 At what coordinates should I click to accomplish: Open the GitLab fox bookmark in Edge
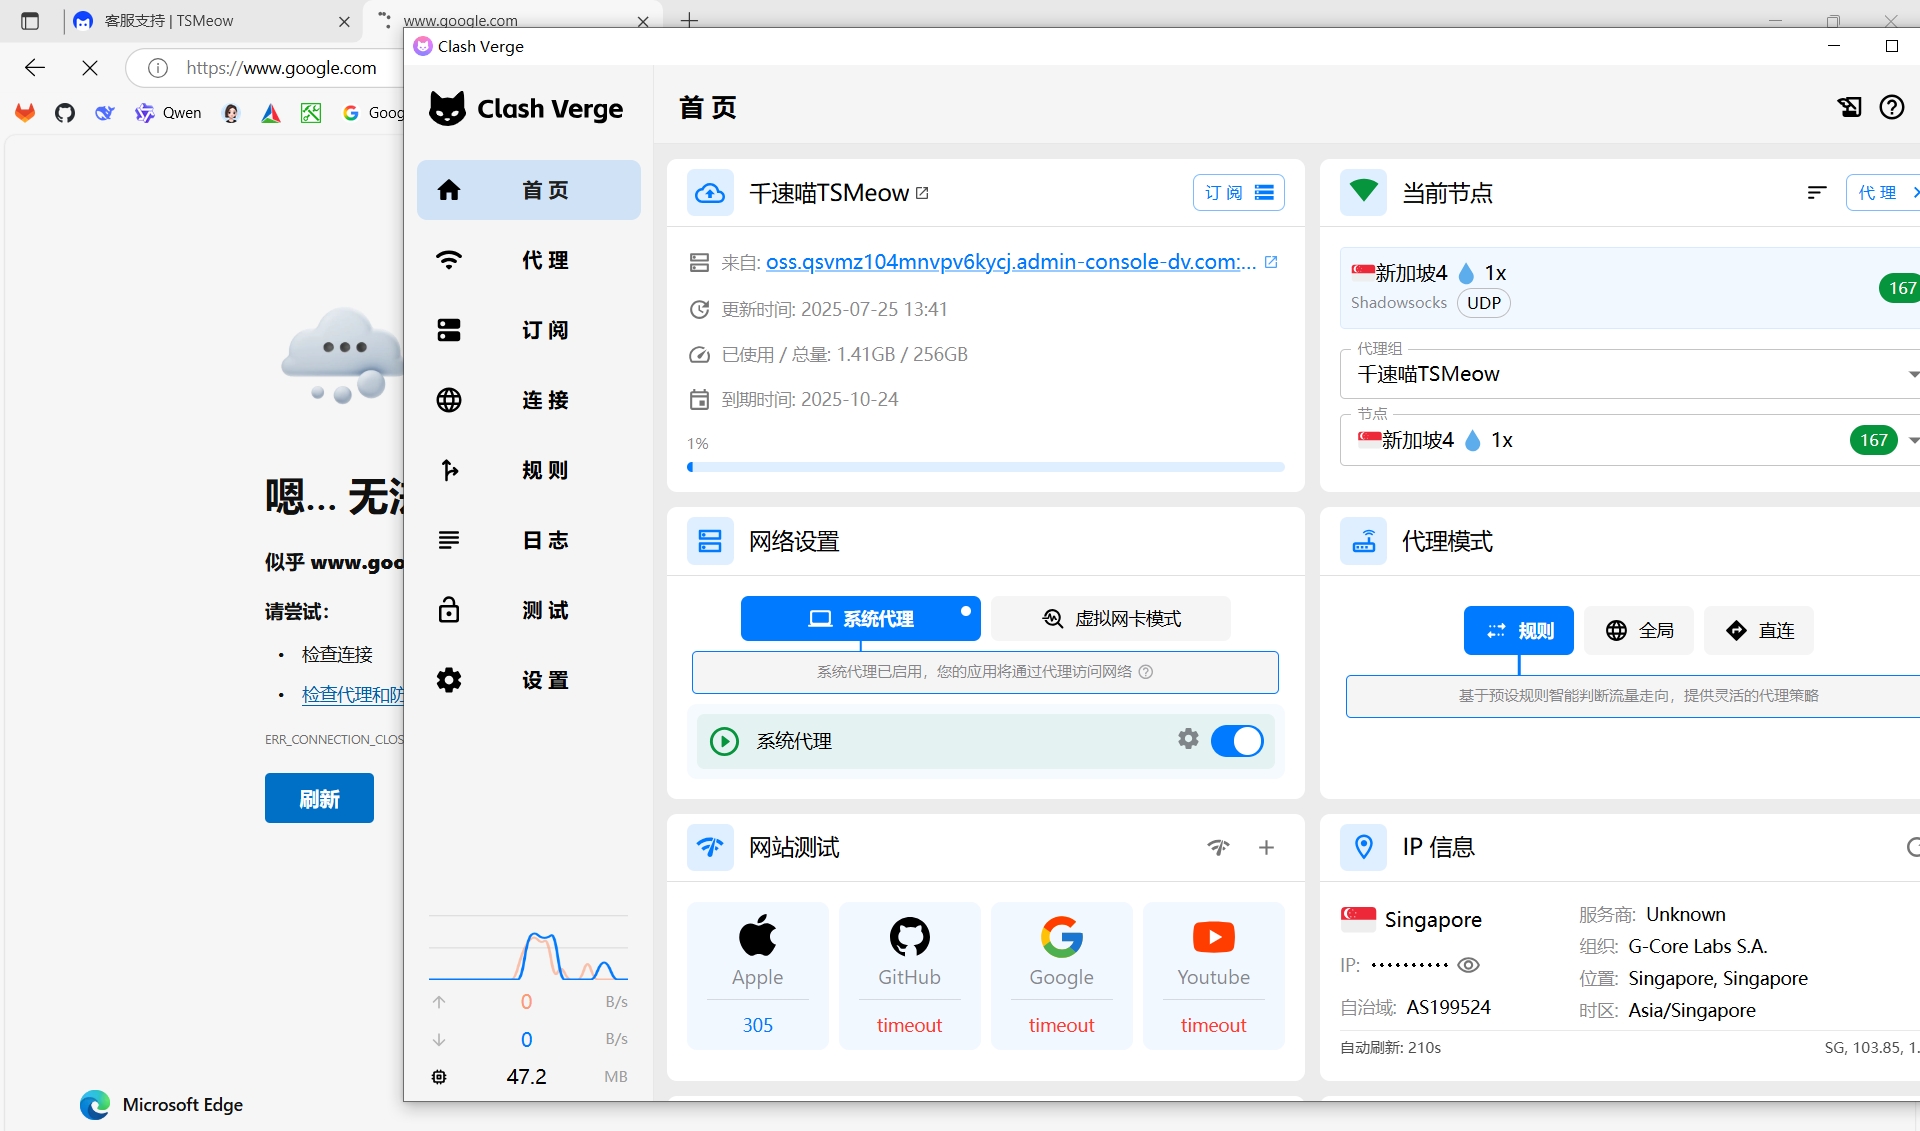coord(25,113)
